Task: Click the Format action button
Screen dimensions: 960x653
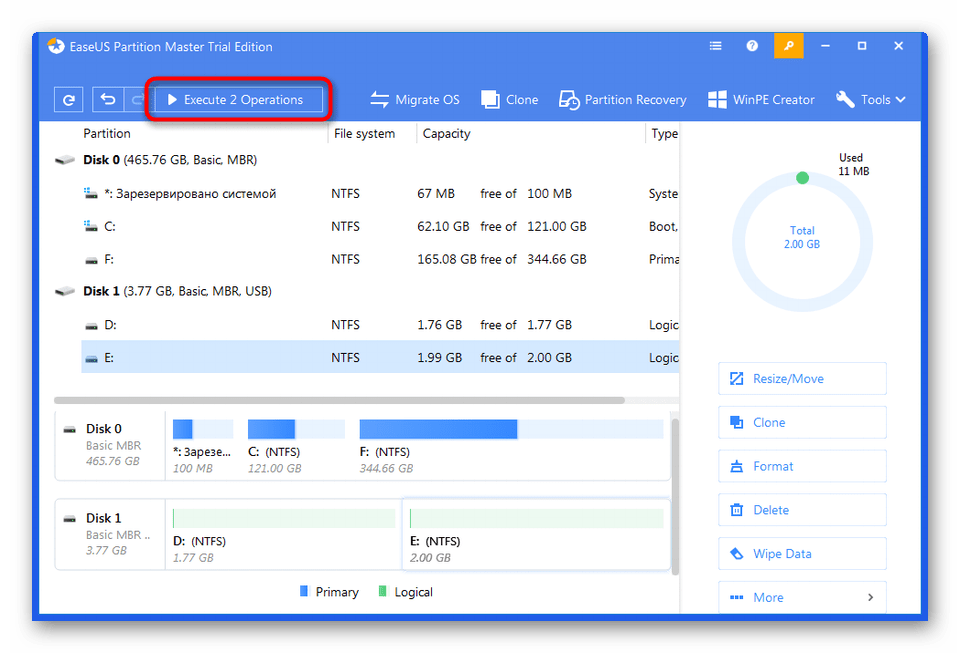Action: (802, 466)
